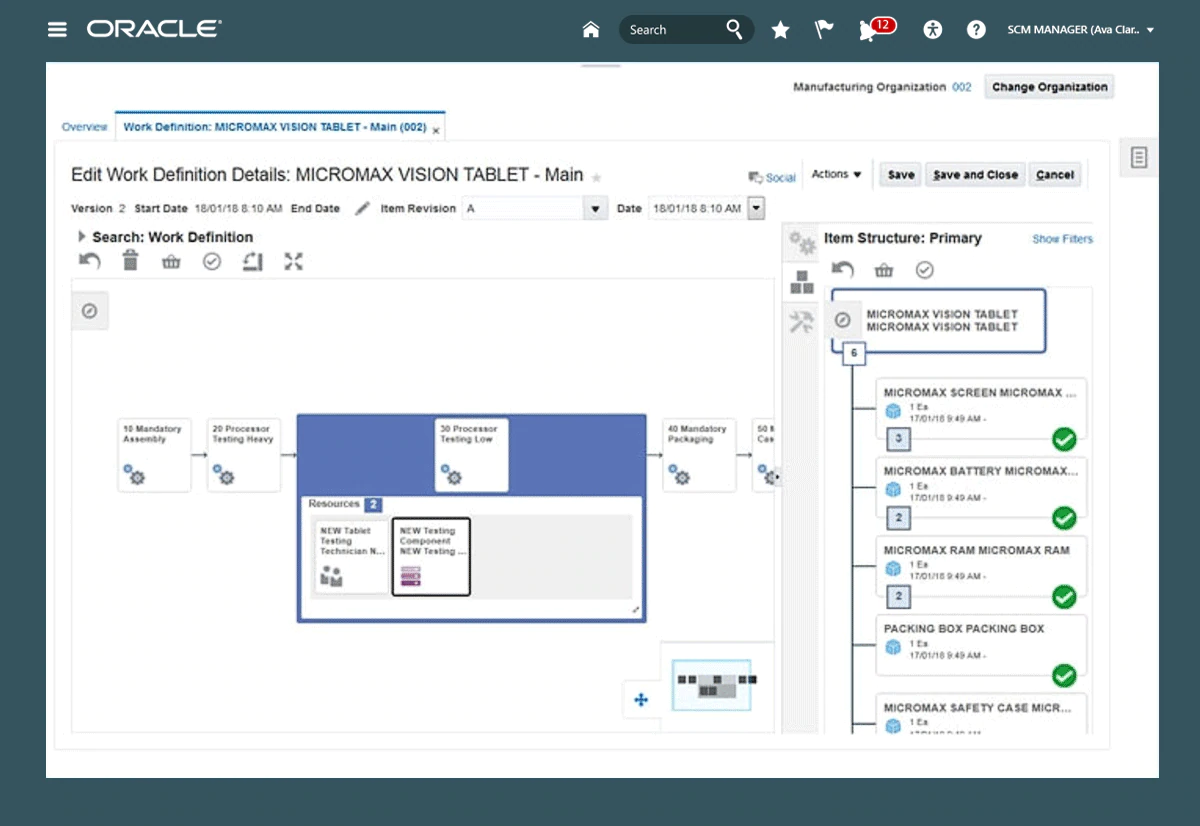Image resolution: width=1200 pixels, height=826 pixels.
Task: Click the Save and Close button
Action: tap(975, 175)
